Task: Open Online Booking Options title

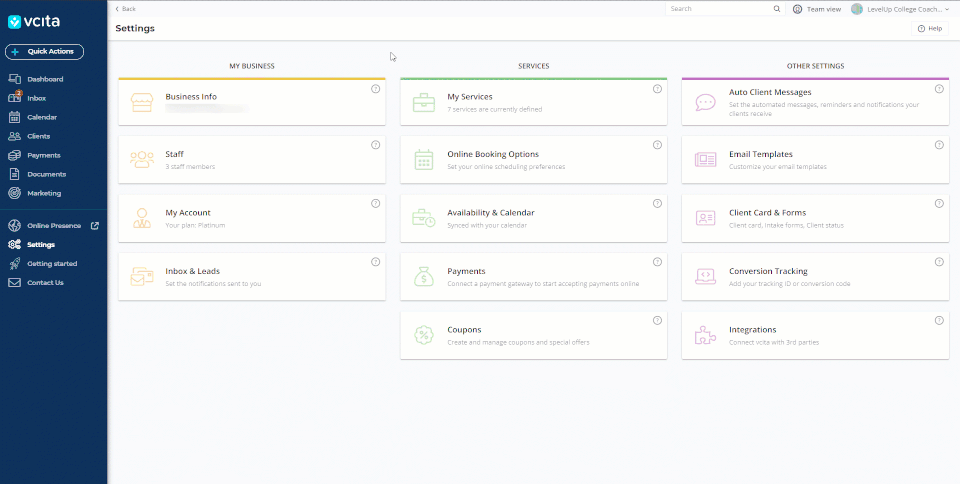Action: point(493,154)
